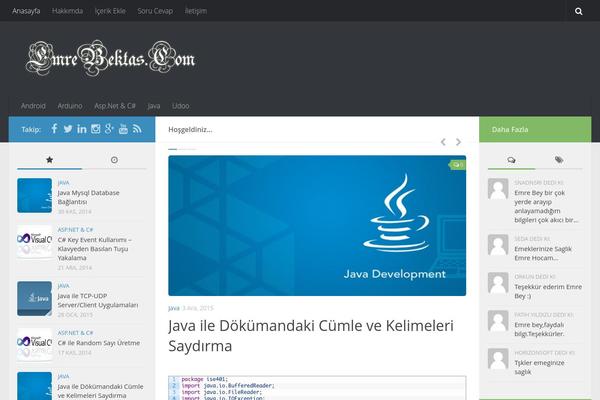Open the YouTube follow icon
The height and width of the screenshot is (400, 600).
coord(123,129)
